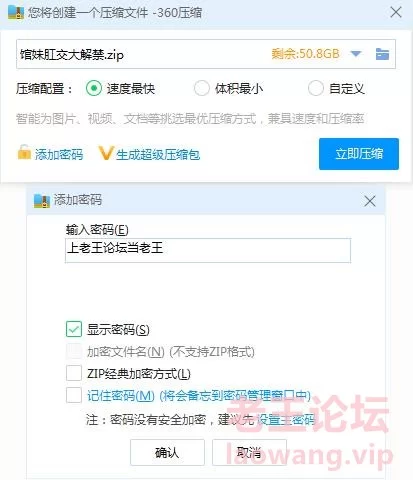Open the 添加密码 link
The width and height of the screenshot is (413, 480).
[59, 154]
